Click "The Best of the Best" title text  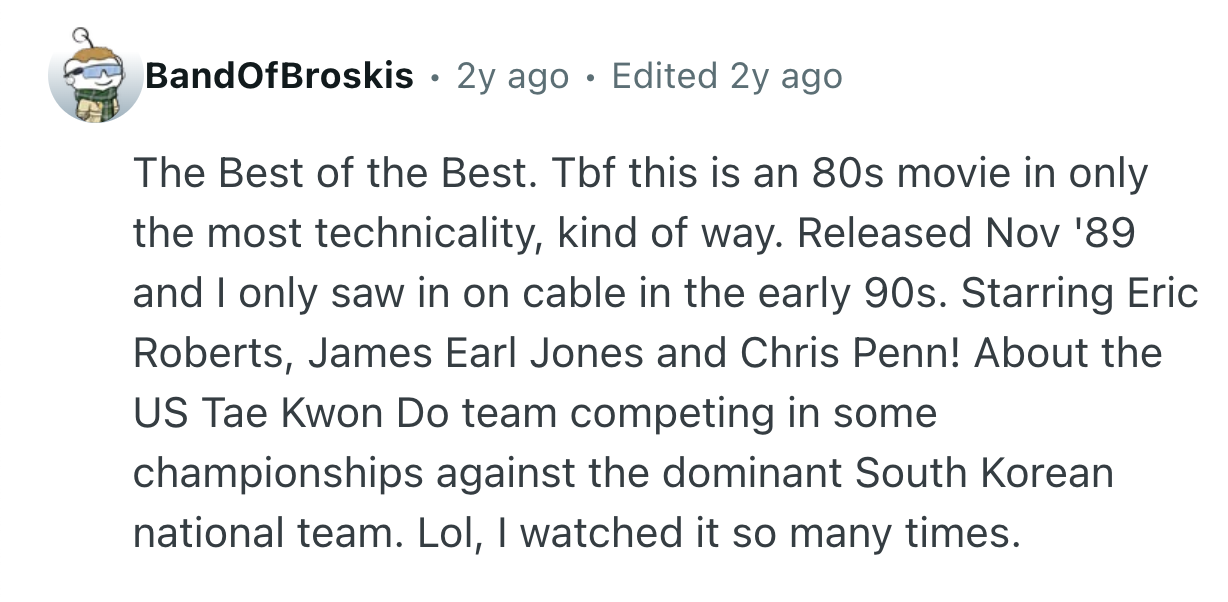click(330, 176)
